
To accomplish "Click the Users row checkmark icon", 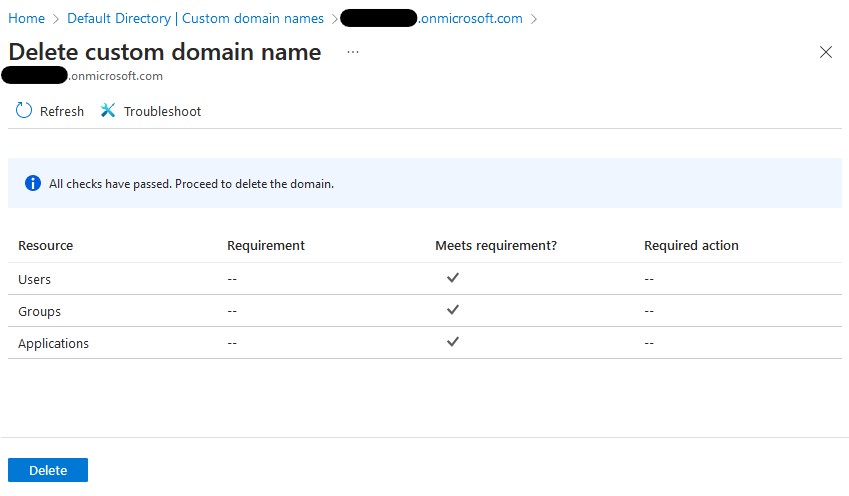I will [453, 278].
